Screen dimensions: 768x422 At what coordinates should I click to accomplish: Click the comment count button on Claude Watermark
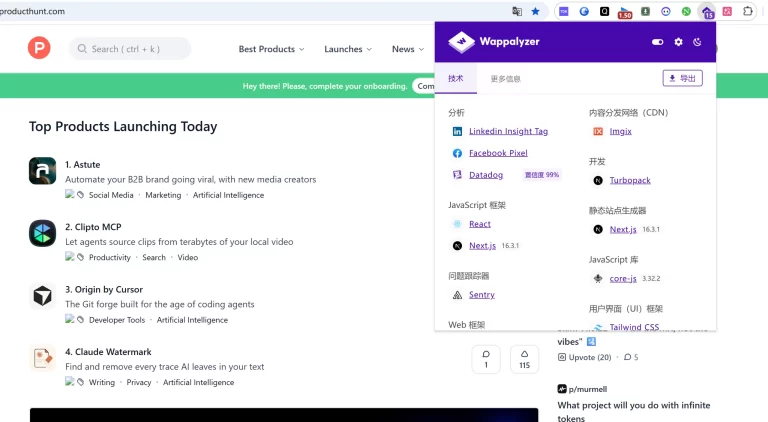click(486, 359)
